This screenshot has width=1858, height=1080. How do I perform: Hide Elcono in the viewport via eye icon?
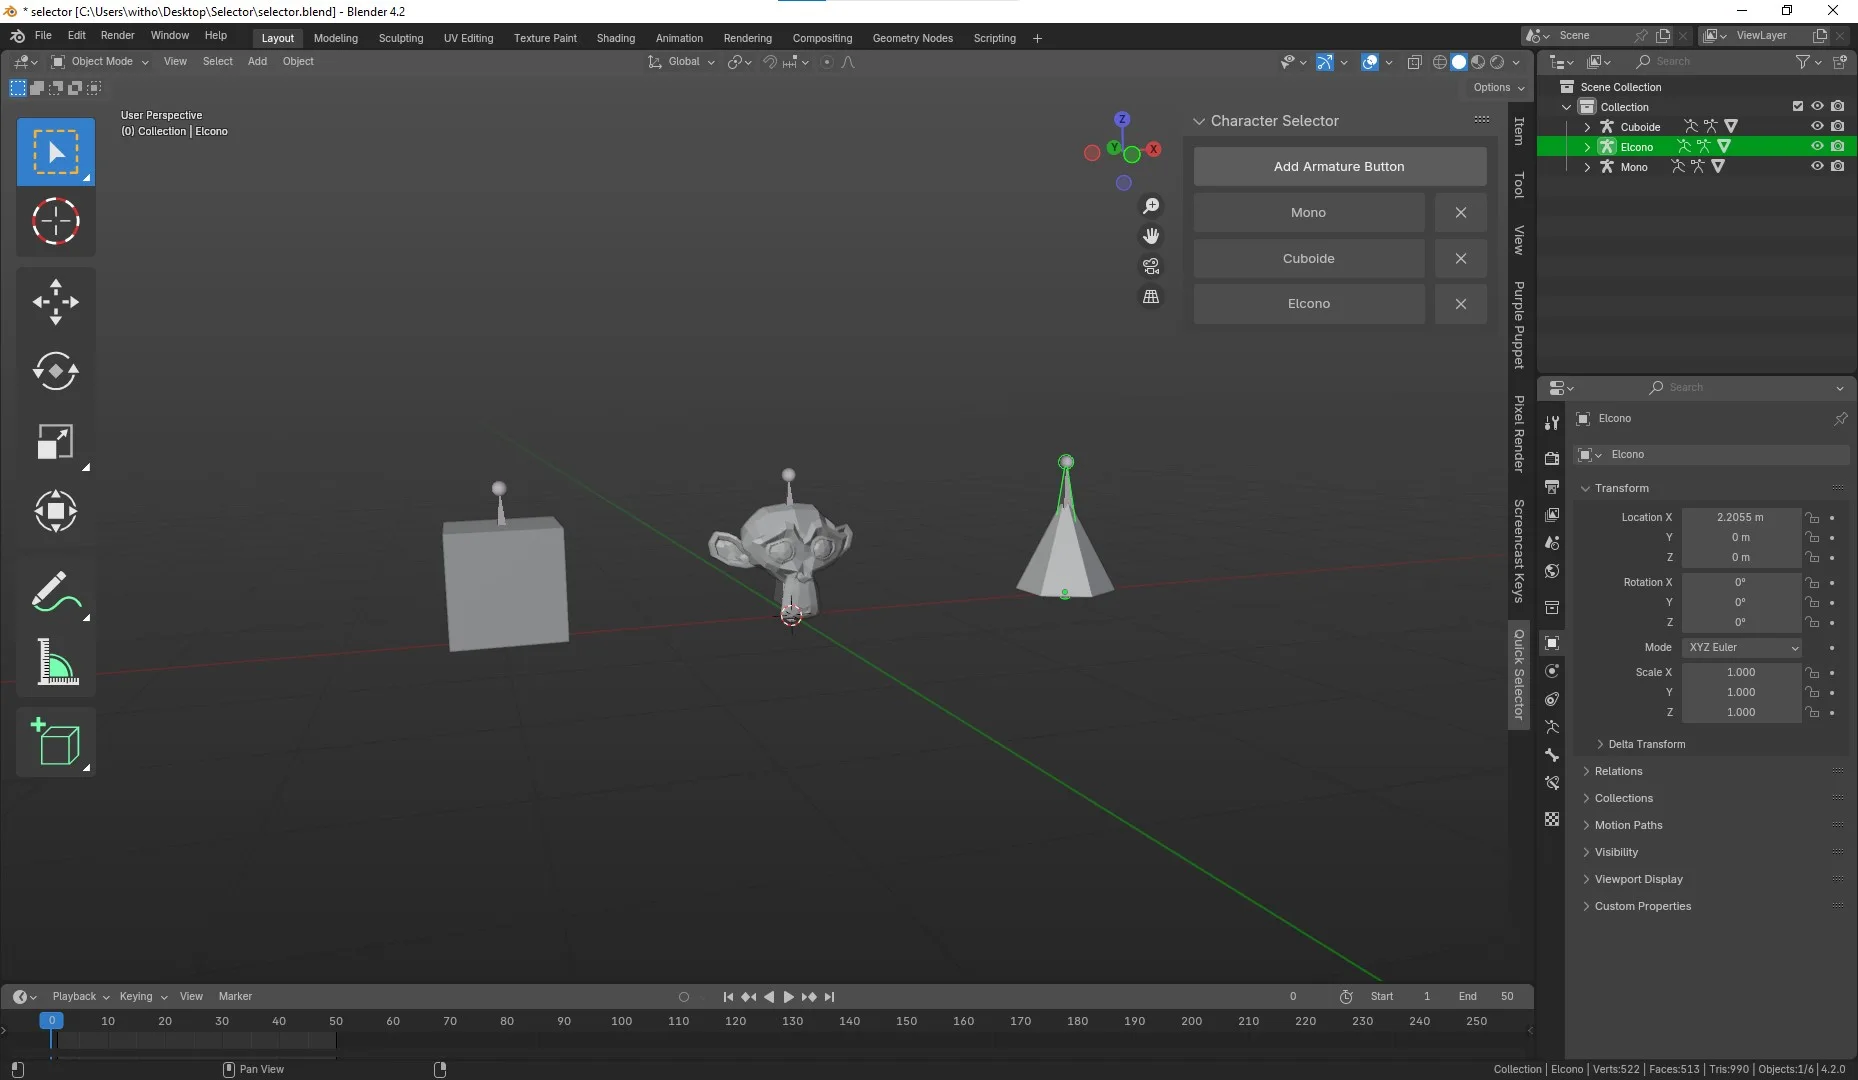tap(1817, 146)
